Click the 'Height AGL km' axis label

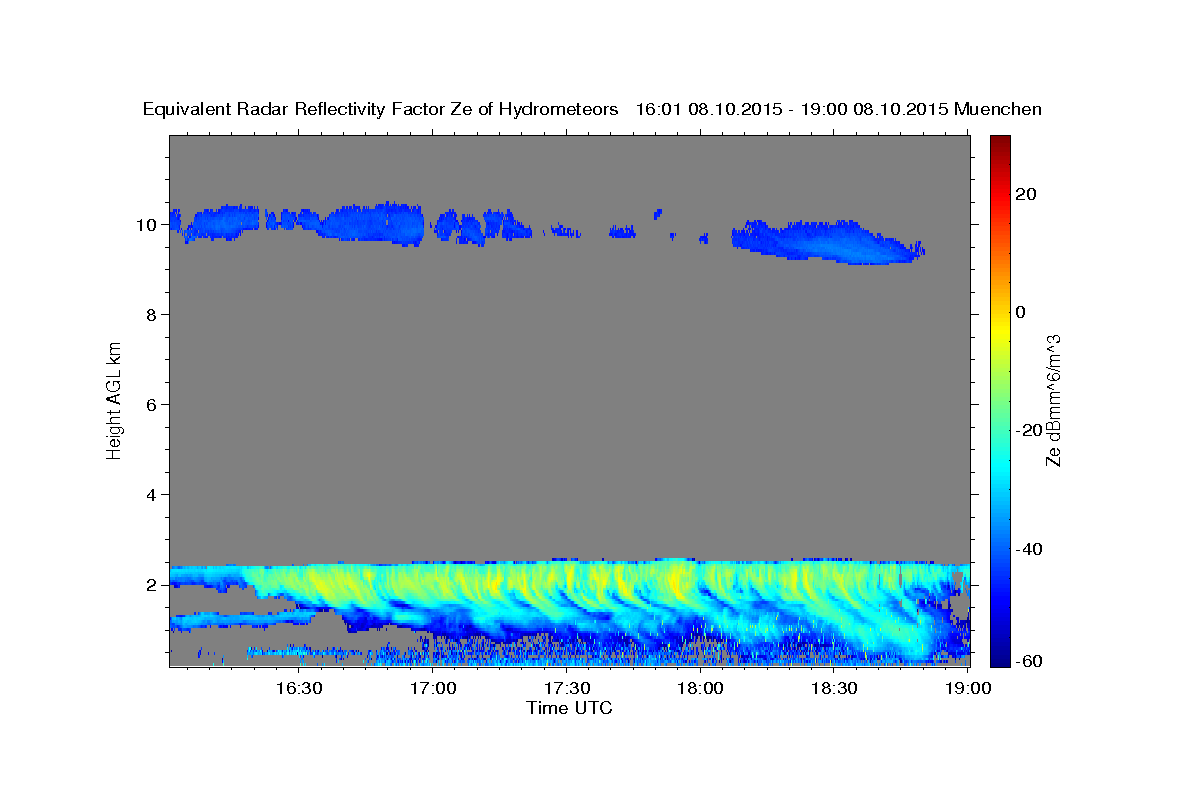114,399
